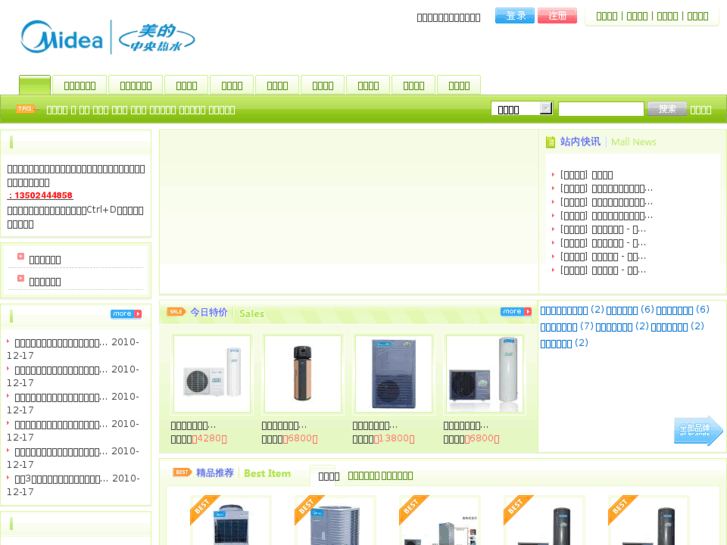Click the orange SALE badge icon
This screenshot has height=545, width=727.
click(176, 312)
